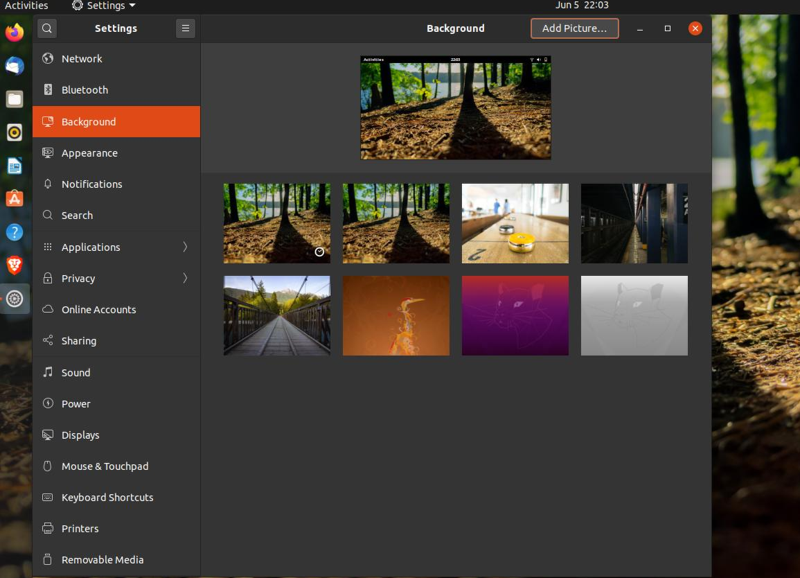Click the search magnifier icon in Settings header
The image size is (800, 578).
47,28
